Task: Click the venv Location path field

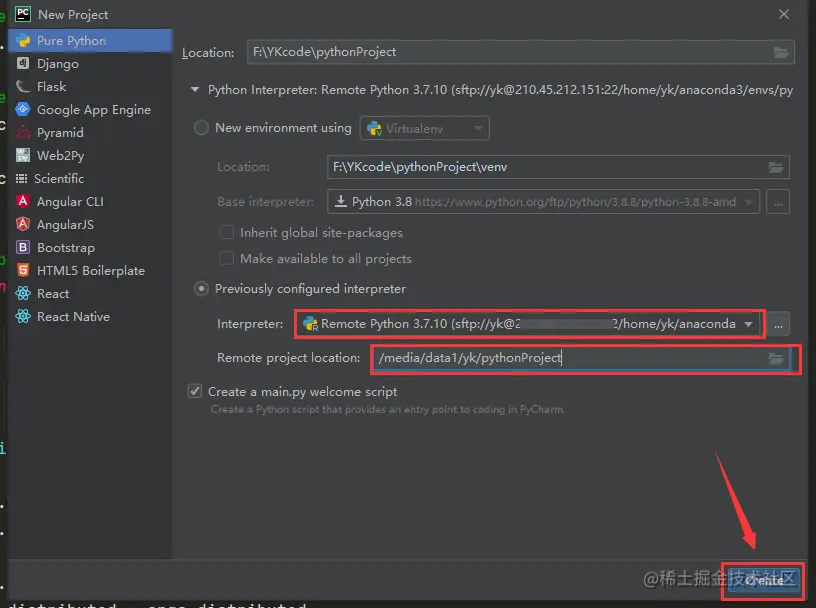Action: 558,167
